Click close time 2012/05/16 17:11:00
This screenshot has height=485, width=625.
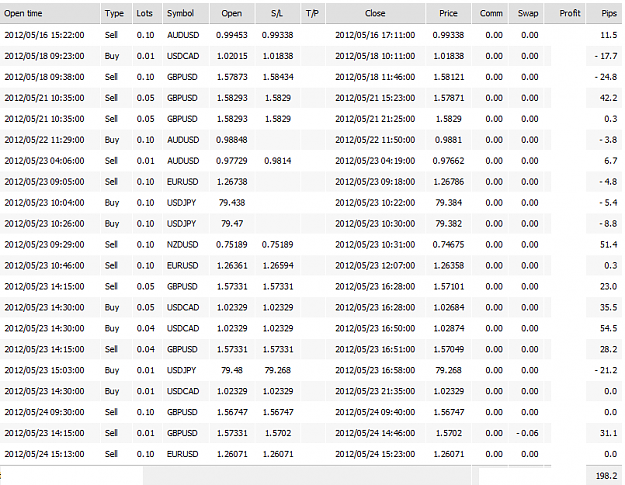[375, 35]
